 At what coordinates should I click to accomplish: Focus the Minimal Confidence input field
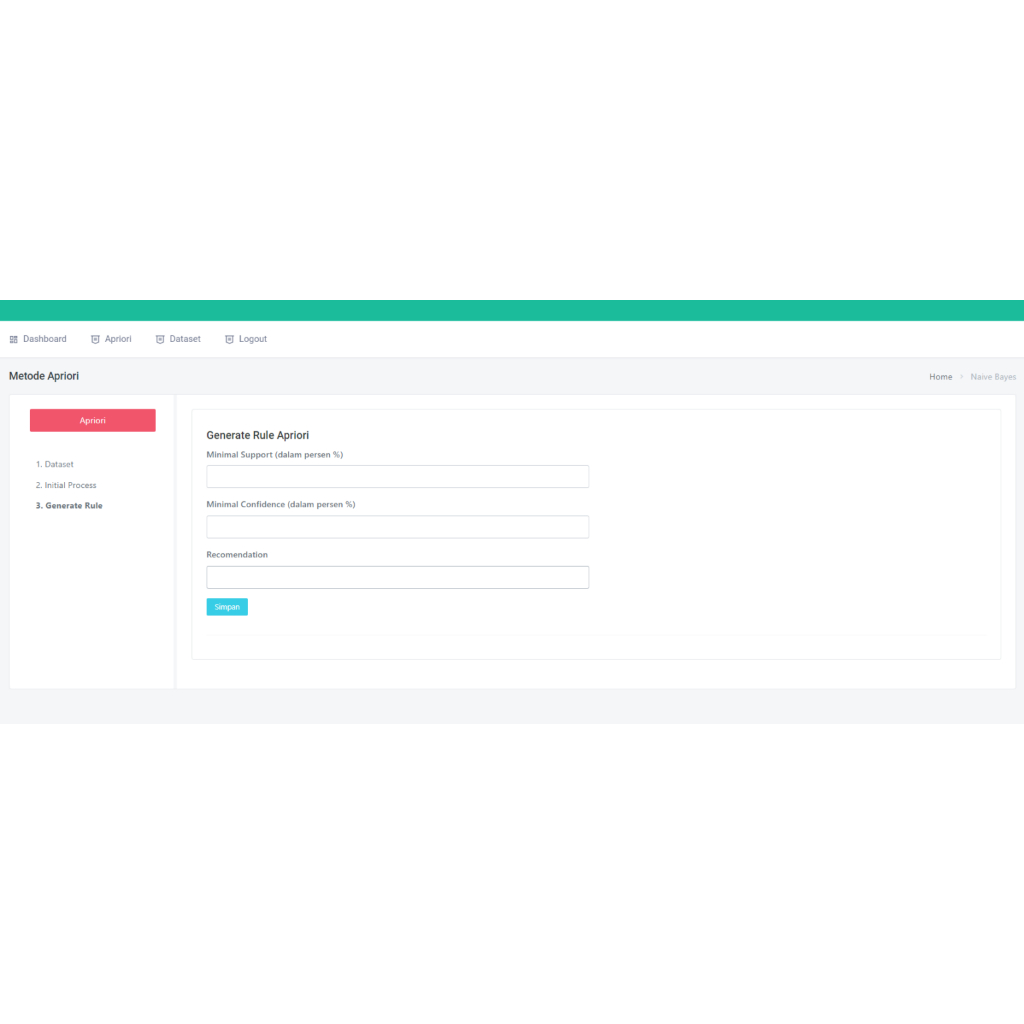click(x=398, y=527)
